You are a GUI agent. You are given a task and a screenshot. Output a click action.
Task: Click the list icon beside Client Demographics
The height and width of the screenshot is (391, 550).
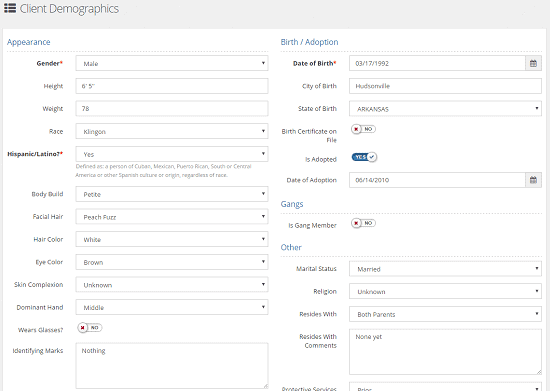tap(10, 8)
